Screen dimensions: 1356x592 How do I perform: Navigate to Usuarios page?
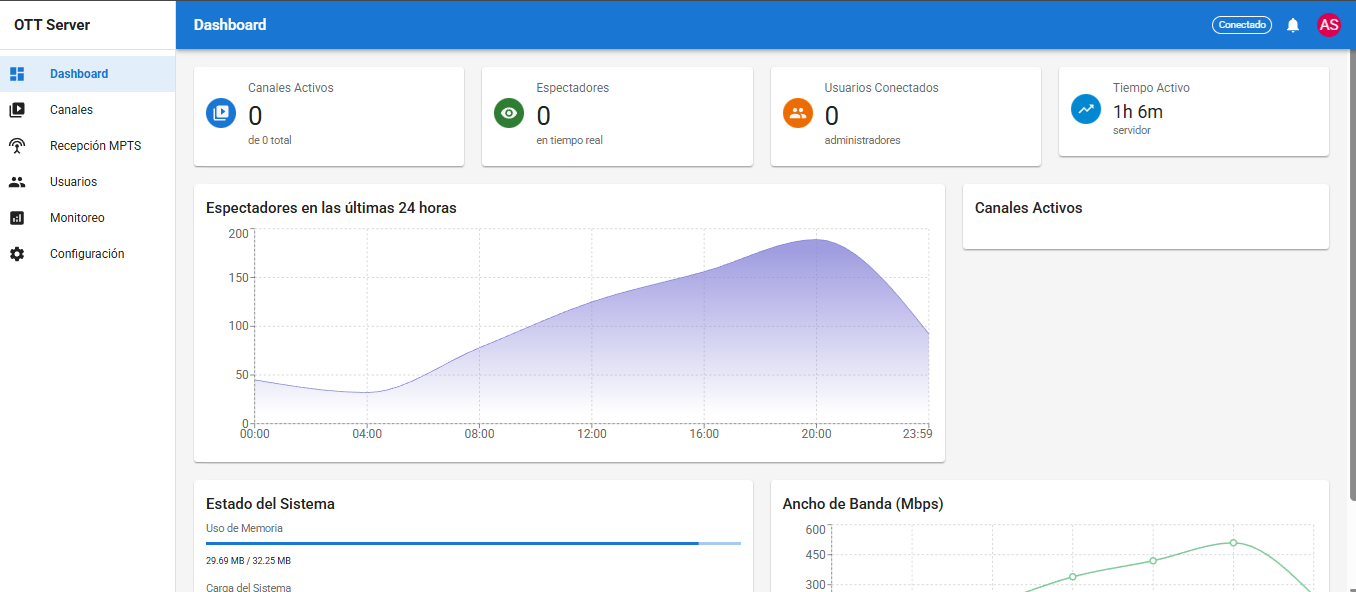click(88, 182)
